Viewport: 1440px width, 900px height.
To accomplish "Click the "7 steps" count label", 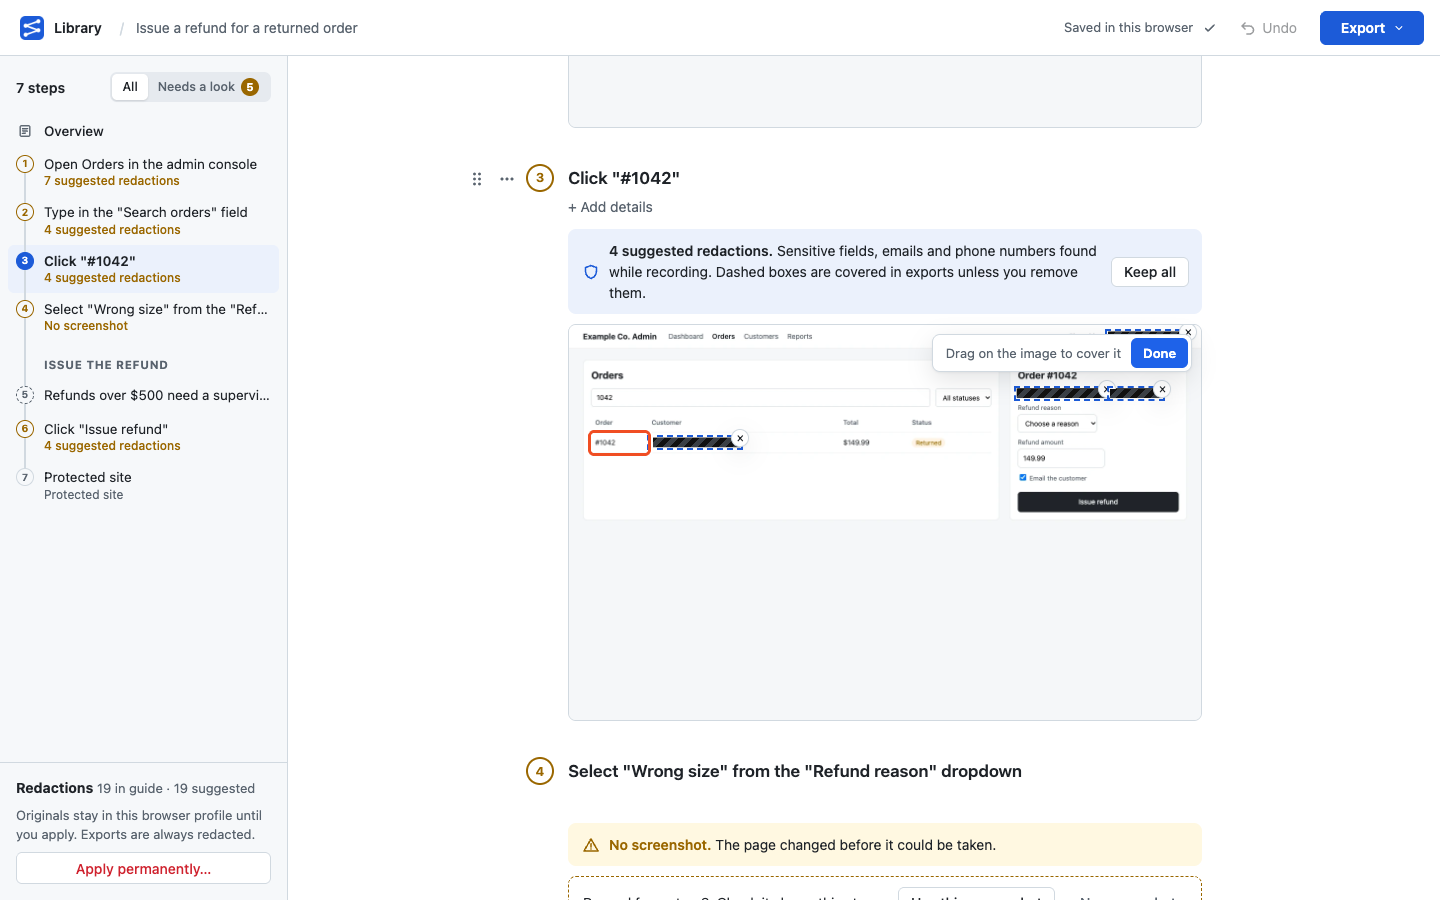I will pos(41,88).
